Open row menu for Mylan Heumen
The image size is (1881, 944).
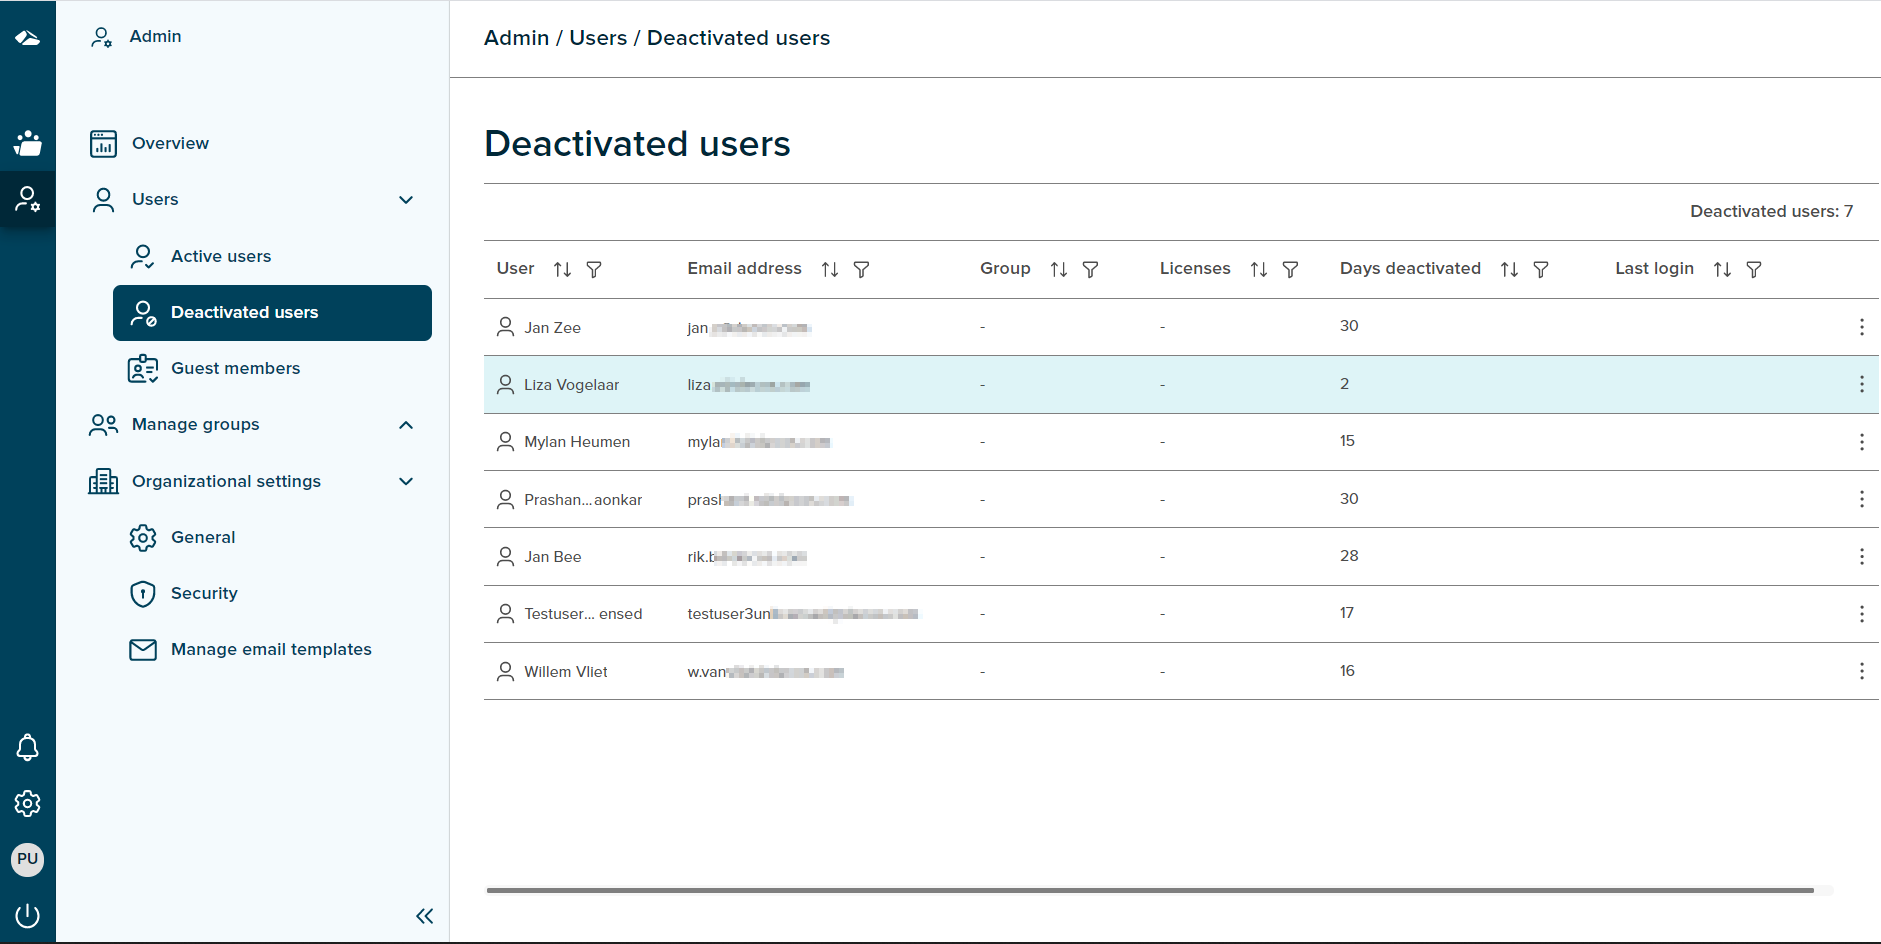1861,442
